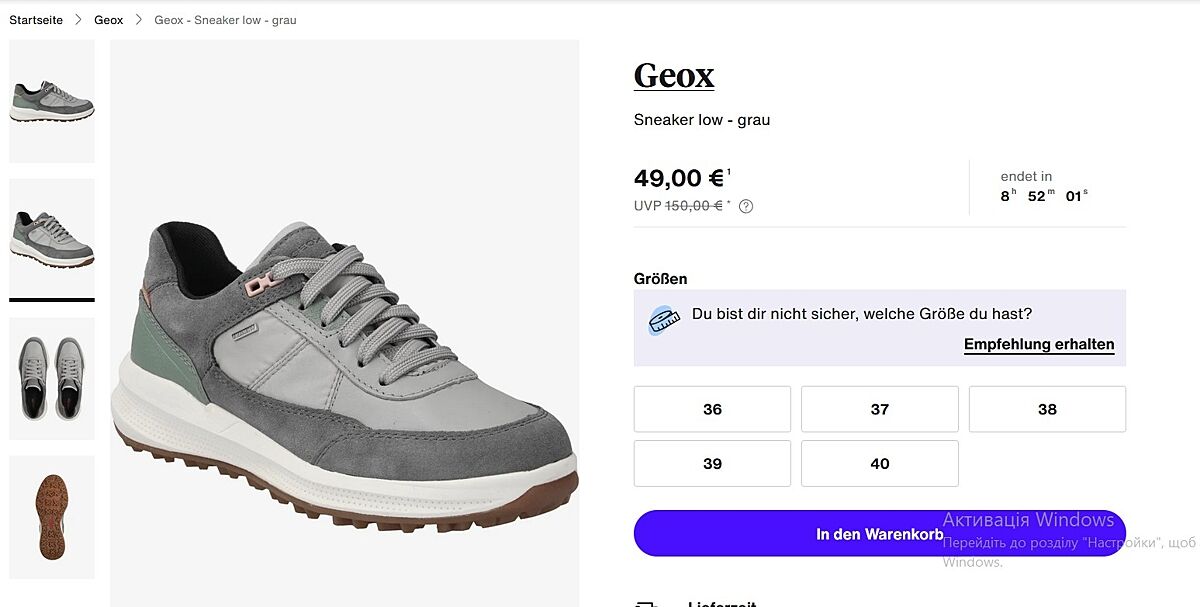Open the Geox brand title link
Viewport: 1200px width, 607px height.
(674, 75)
